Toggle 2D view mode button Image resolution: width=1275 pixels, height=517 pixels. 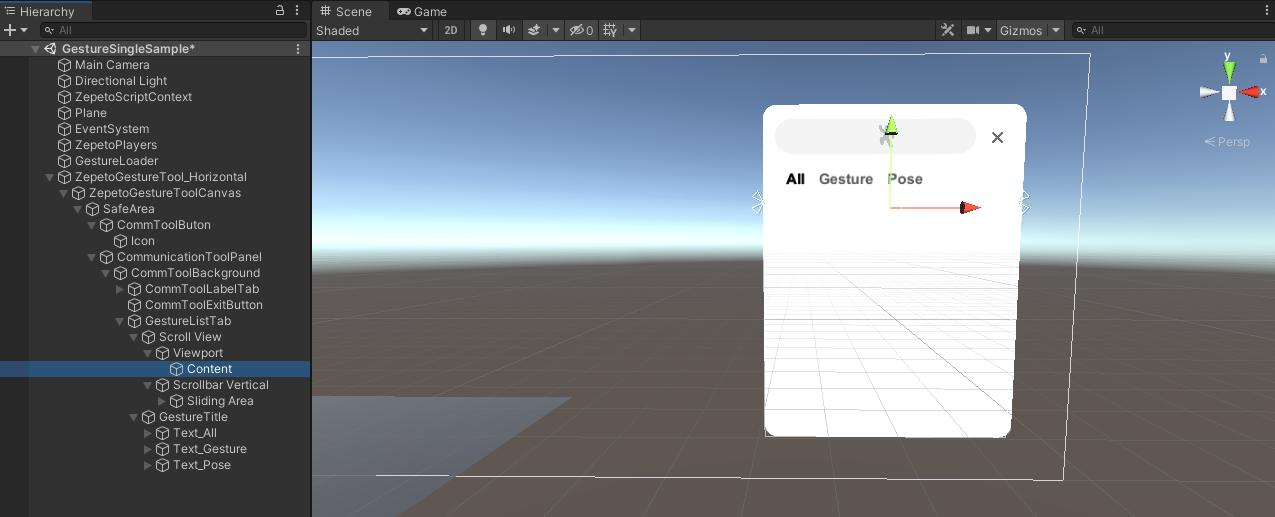click(451, 30)
